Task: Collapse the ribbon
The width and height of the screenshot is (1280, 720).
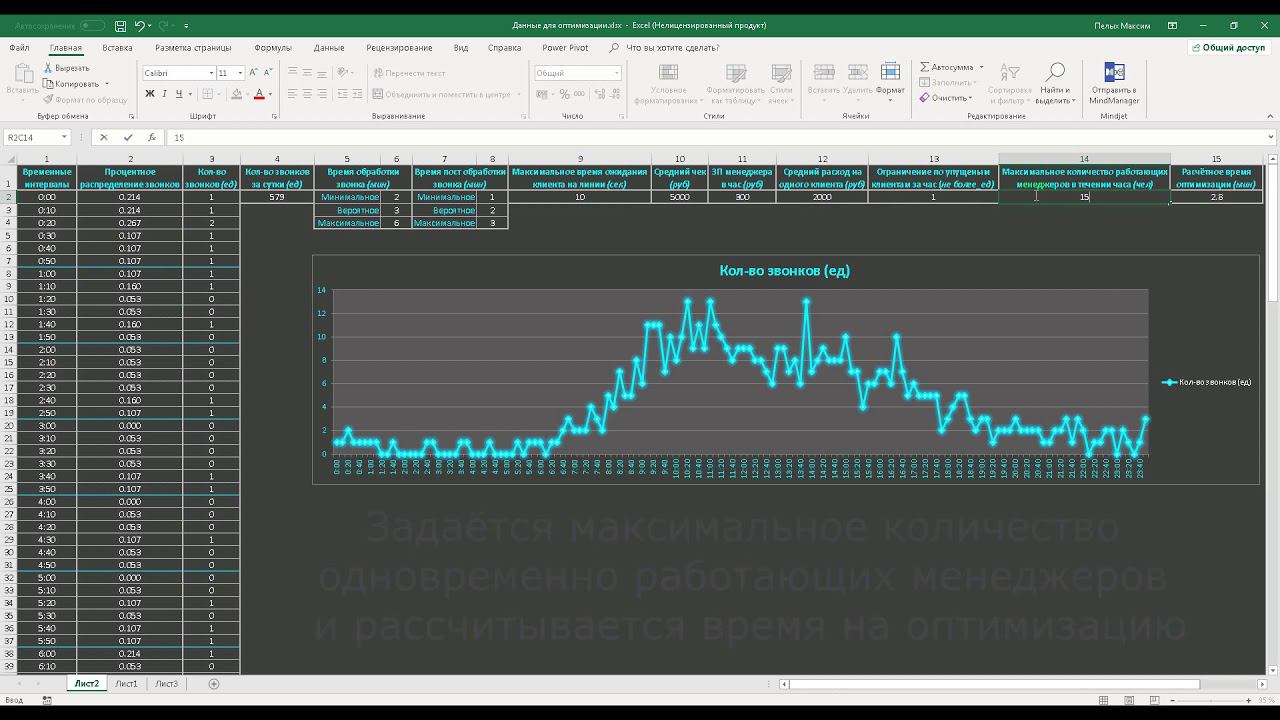Action: click(x=1269, y=116)
